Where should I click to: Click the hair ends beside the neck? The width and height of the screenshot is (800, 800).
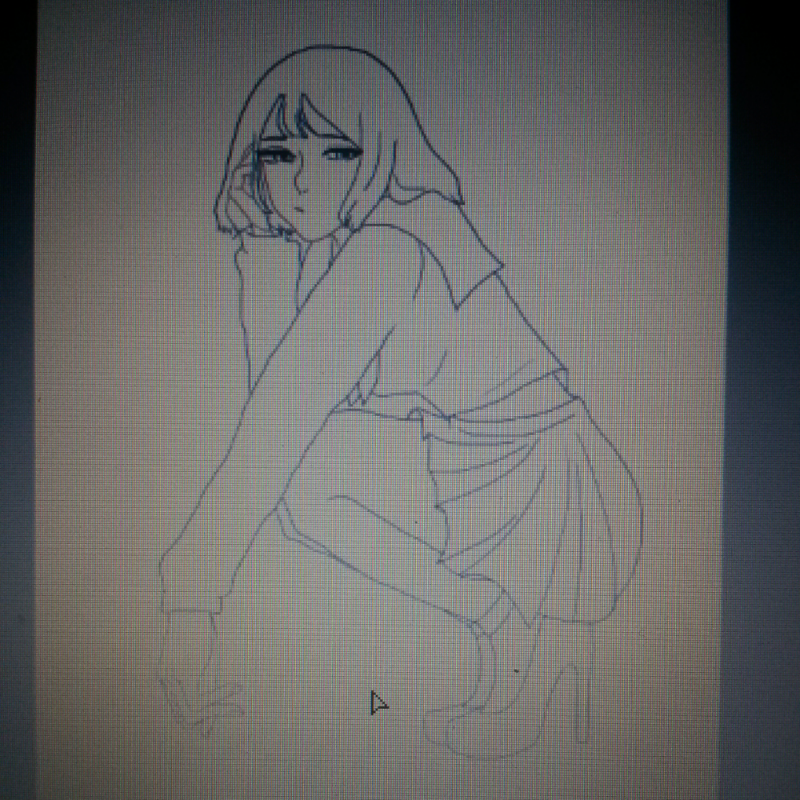[x=350, y=210]
